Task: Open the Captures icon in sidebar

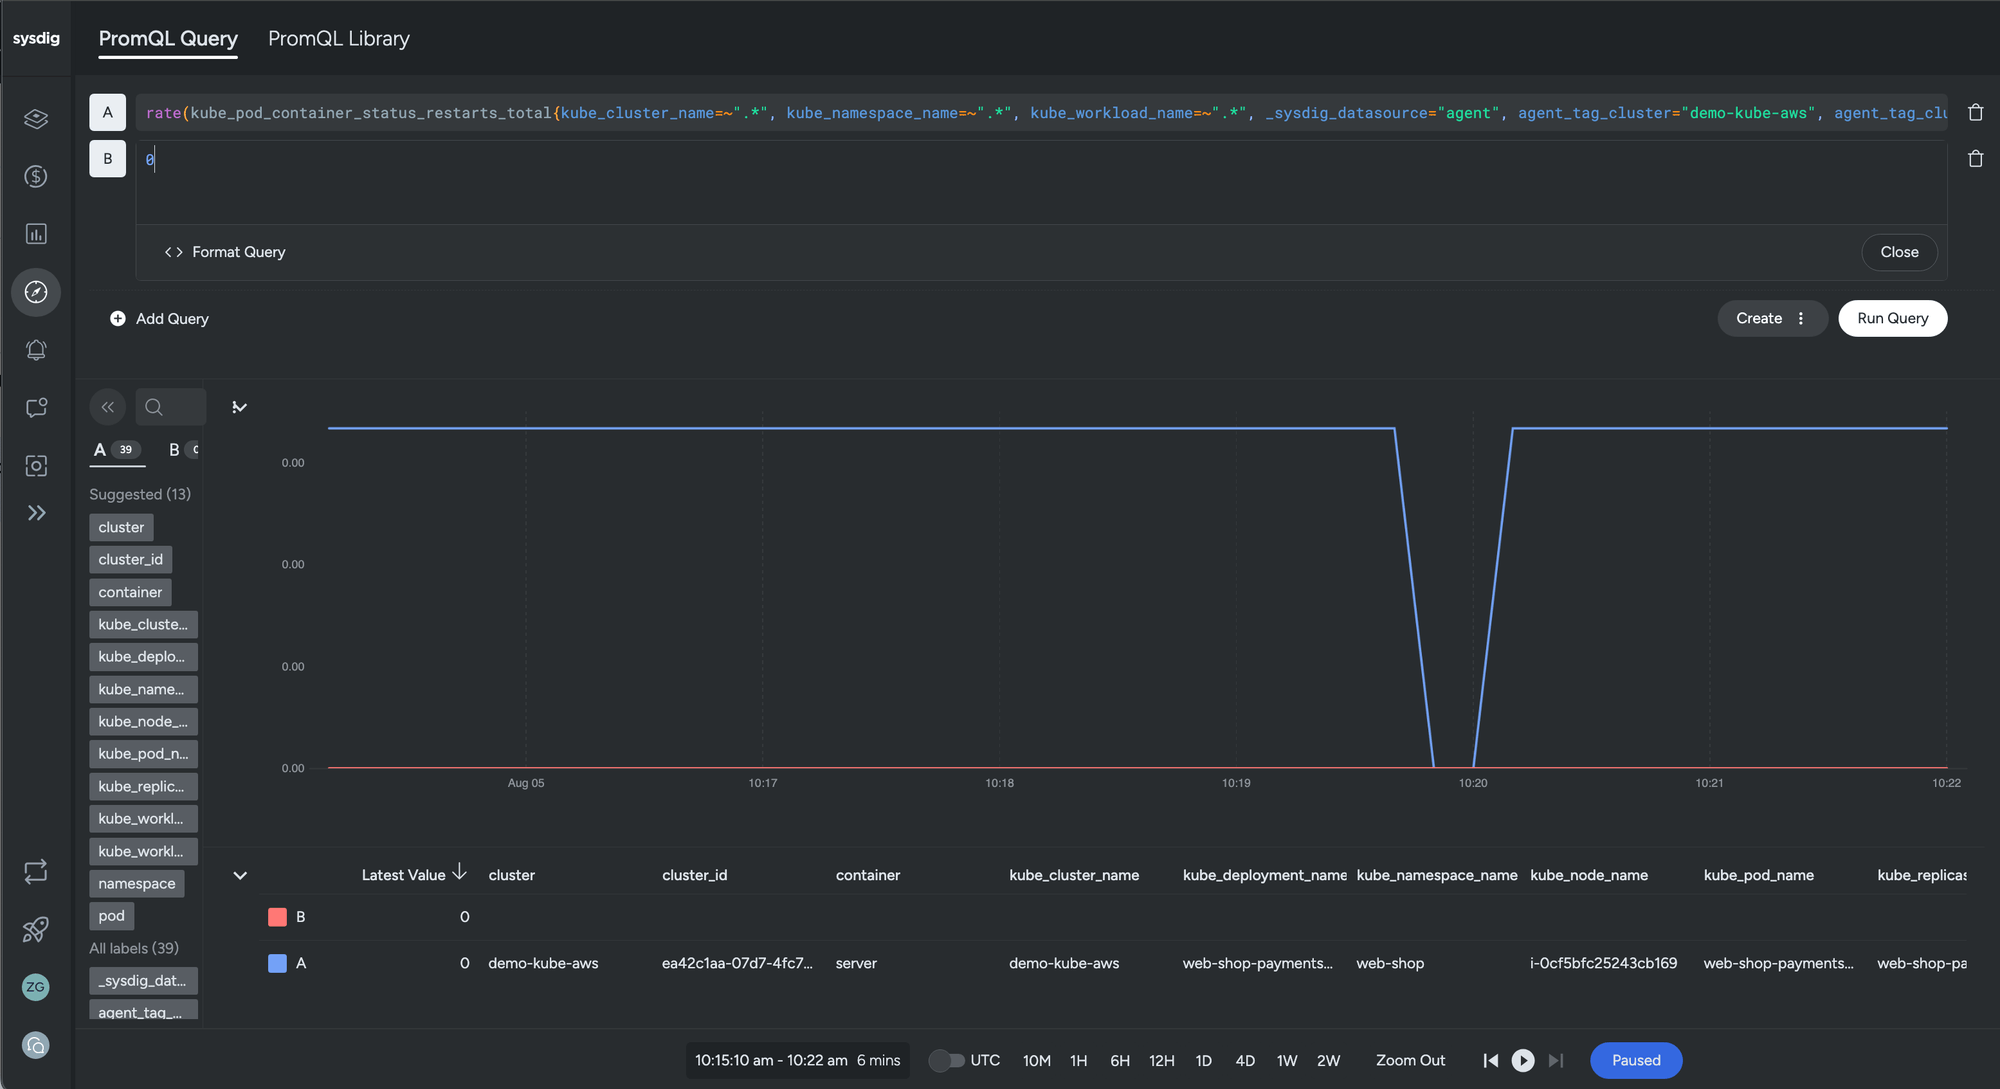Action: (36, 466)
